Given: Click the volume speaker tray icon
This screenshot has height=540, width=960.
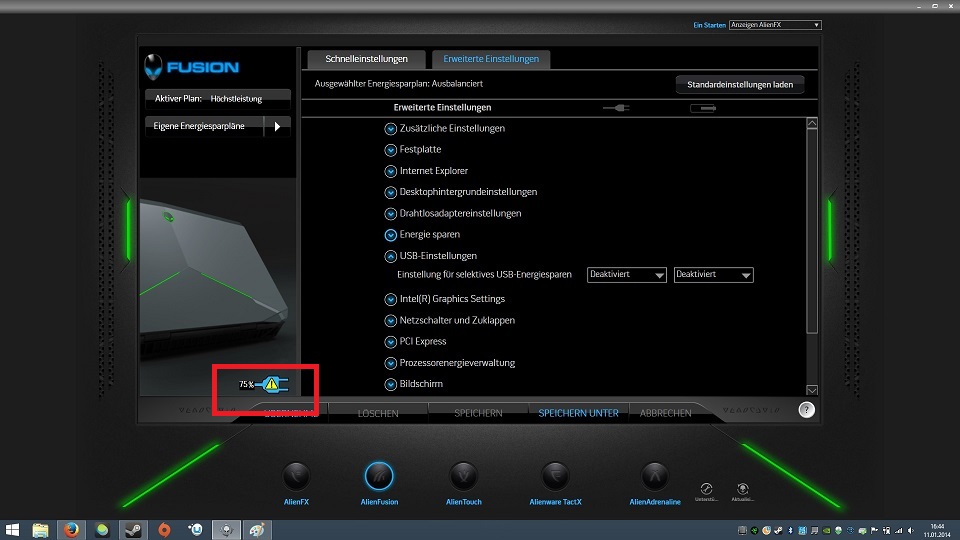Looking at the screenshot, I should click(911, 530).
